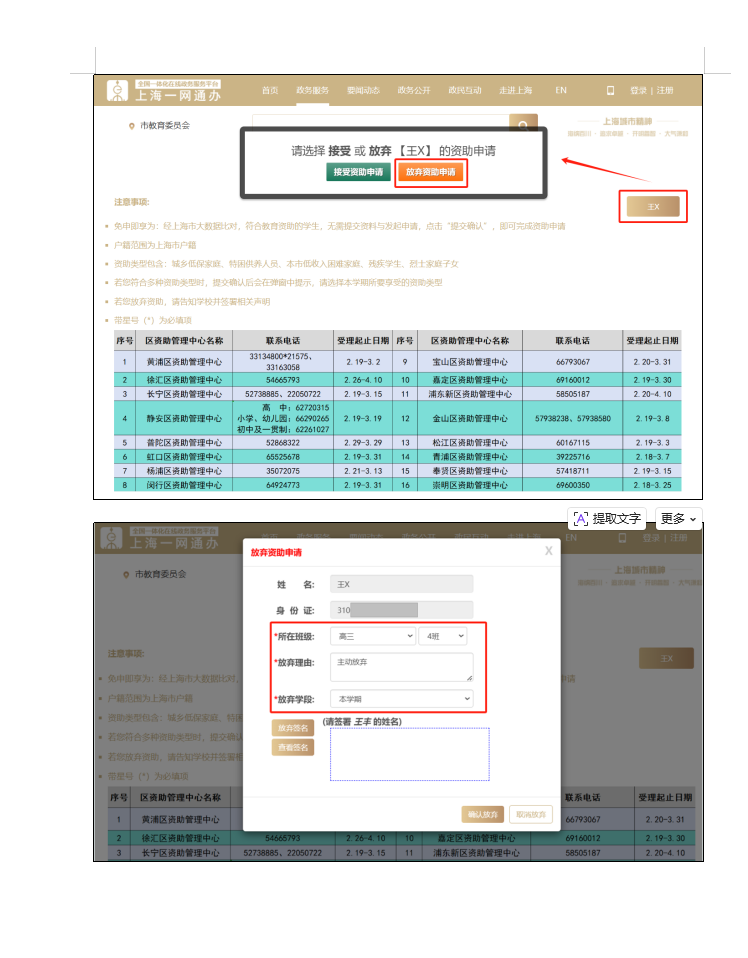Click the 闵行区资助管理中心 table cell
Screen dimensions: 748x958
coord(184,485)
